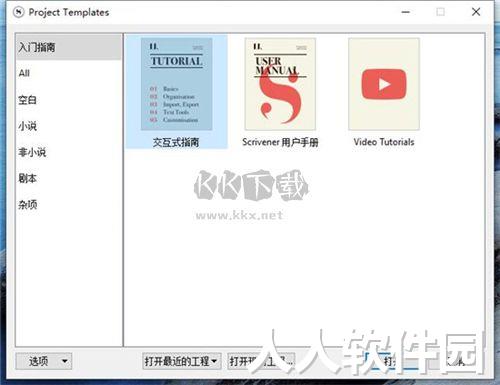500x385 pixels.
Task: Select the Tutorial template thumbnail
Action: coord(176,84)
